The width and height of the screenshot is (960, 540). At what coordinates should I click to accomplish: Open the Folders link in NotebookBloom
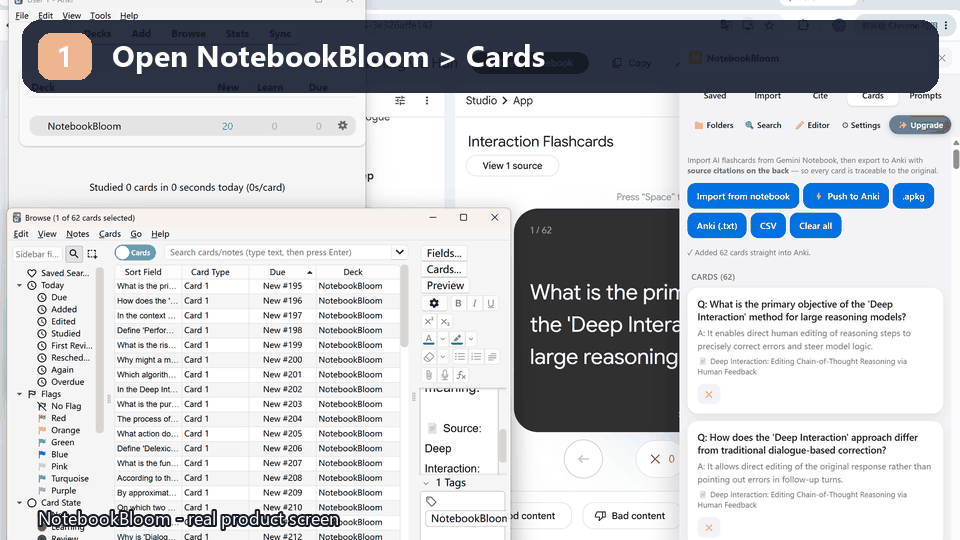point(713,125)
